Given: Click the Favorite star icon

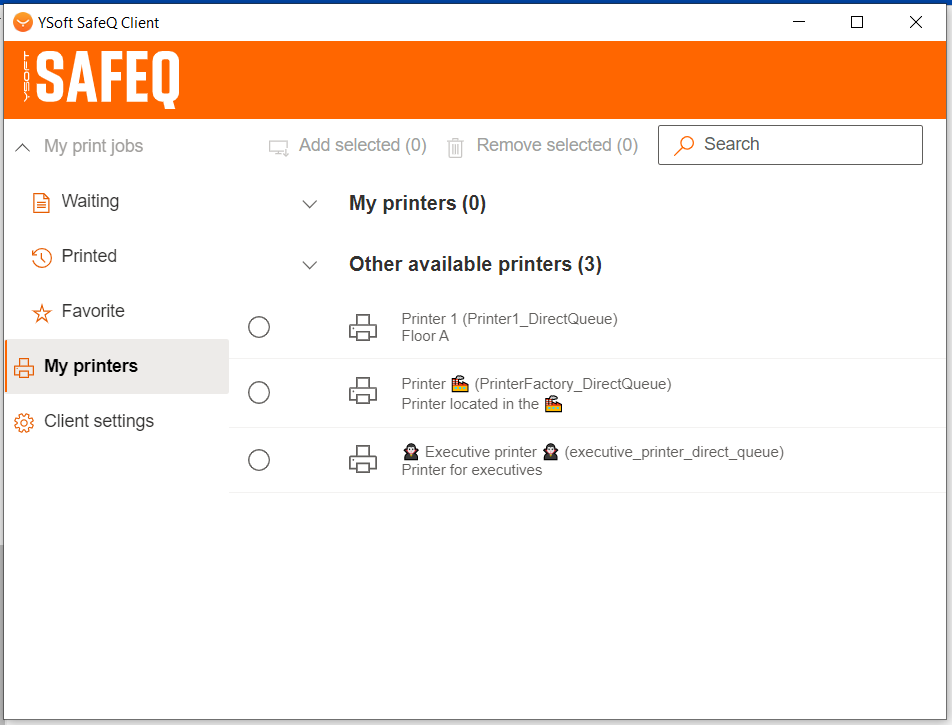Looking at the screenshot, I should click(x=41, y=313).
